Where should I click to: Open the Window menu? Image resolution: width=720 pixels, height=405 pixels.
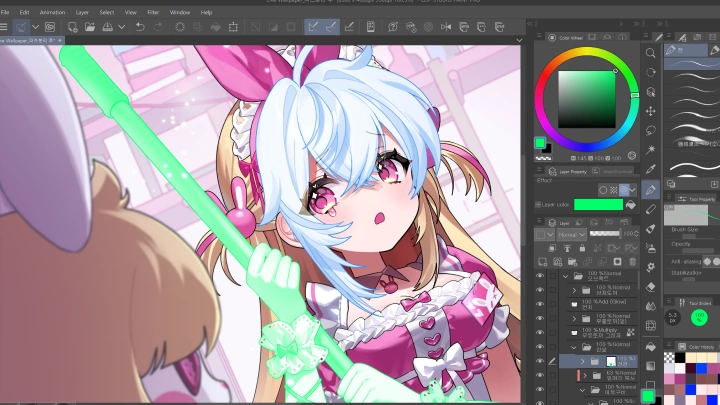coord(180,12)
